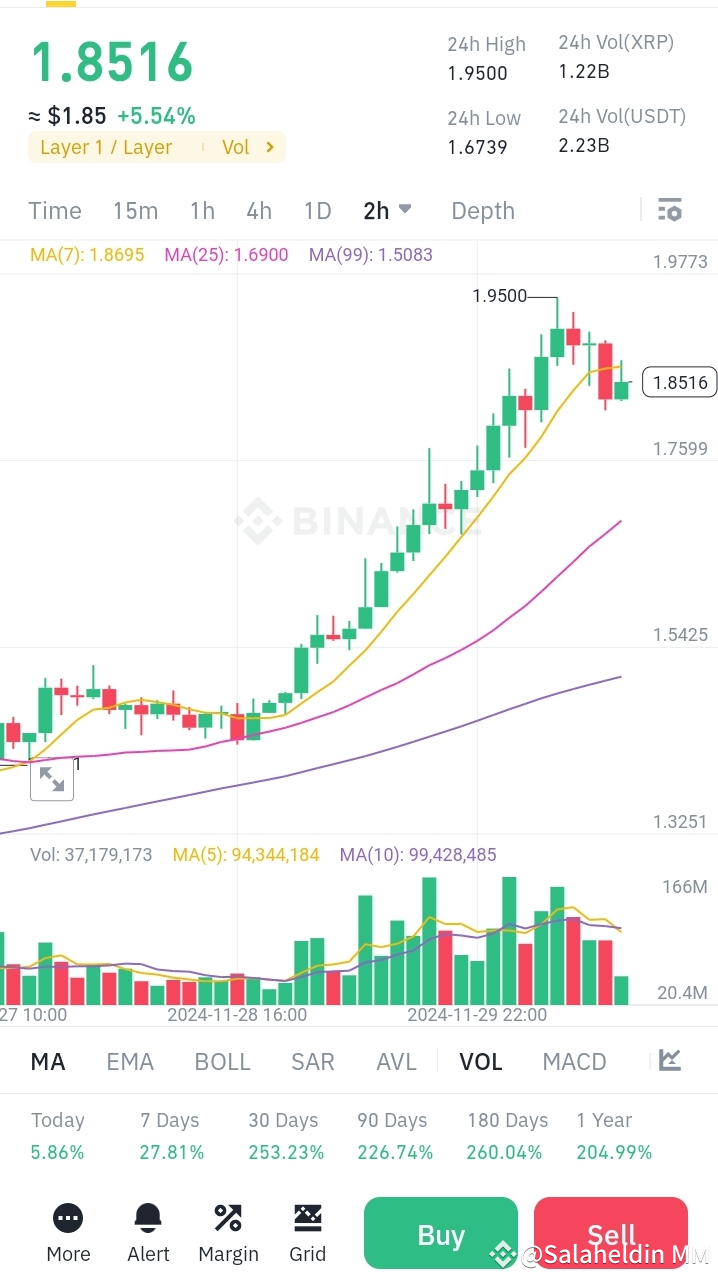Open the More menu icon

[x=68, y=1217]
